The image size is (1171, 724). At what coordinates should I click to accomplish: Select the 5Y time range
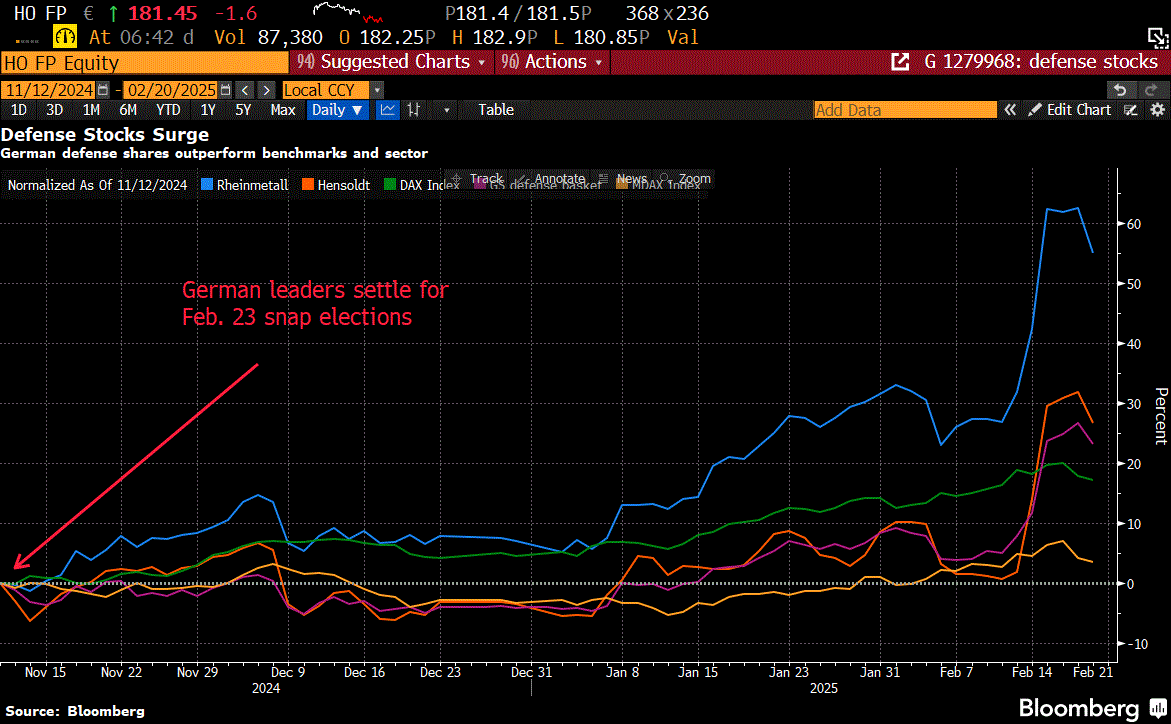pyautogui.click(x=243, y=110)
